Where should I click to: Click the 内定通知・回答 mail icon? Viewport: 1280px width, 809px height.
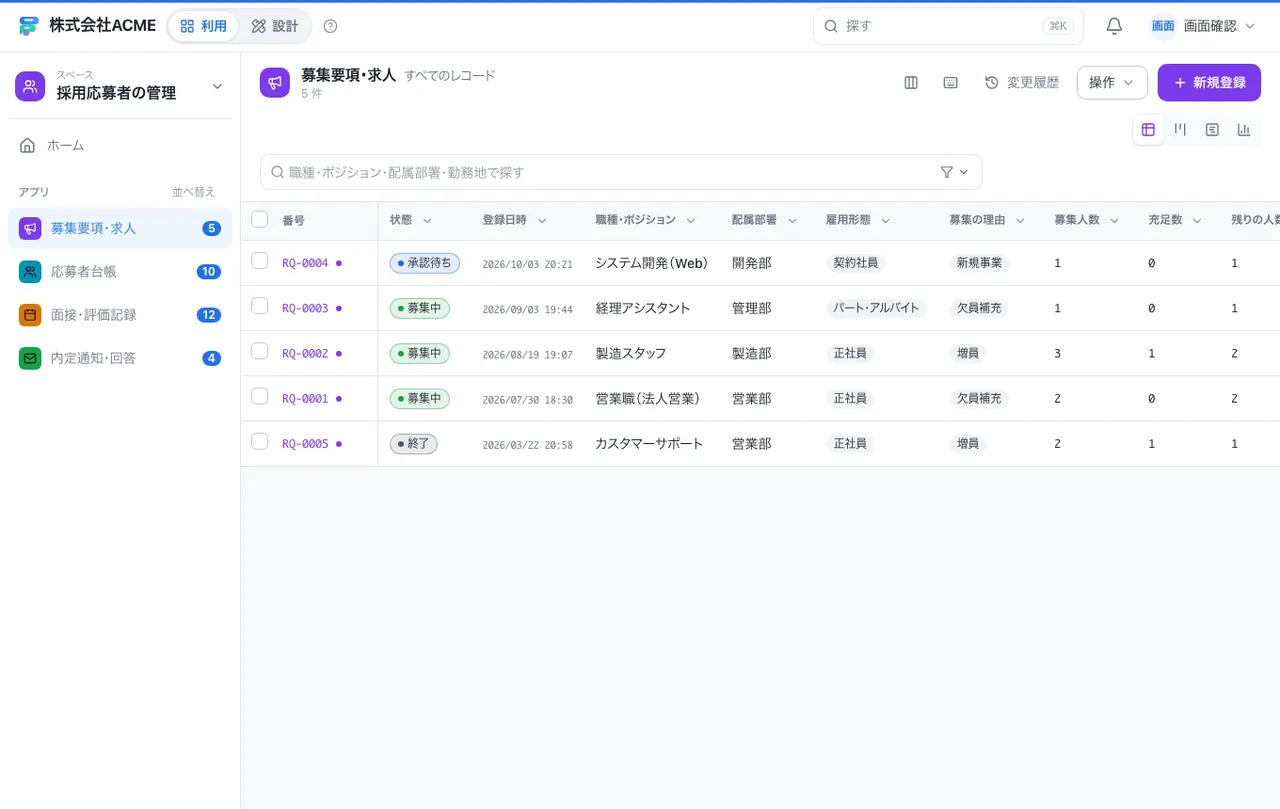(30, 358)
